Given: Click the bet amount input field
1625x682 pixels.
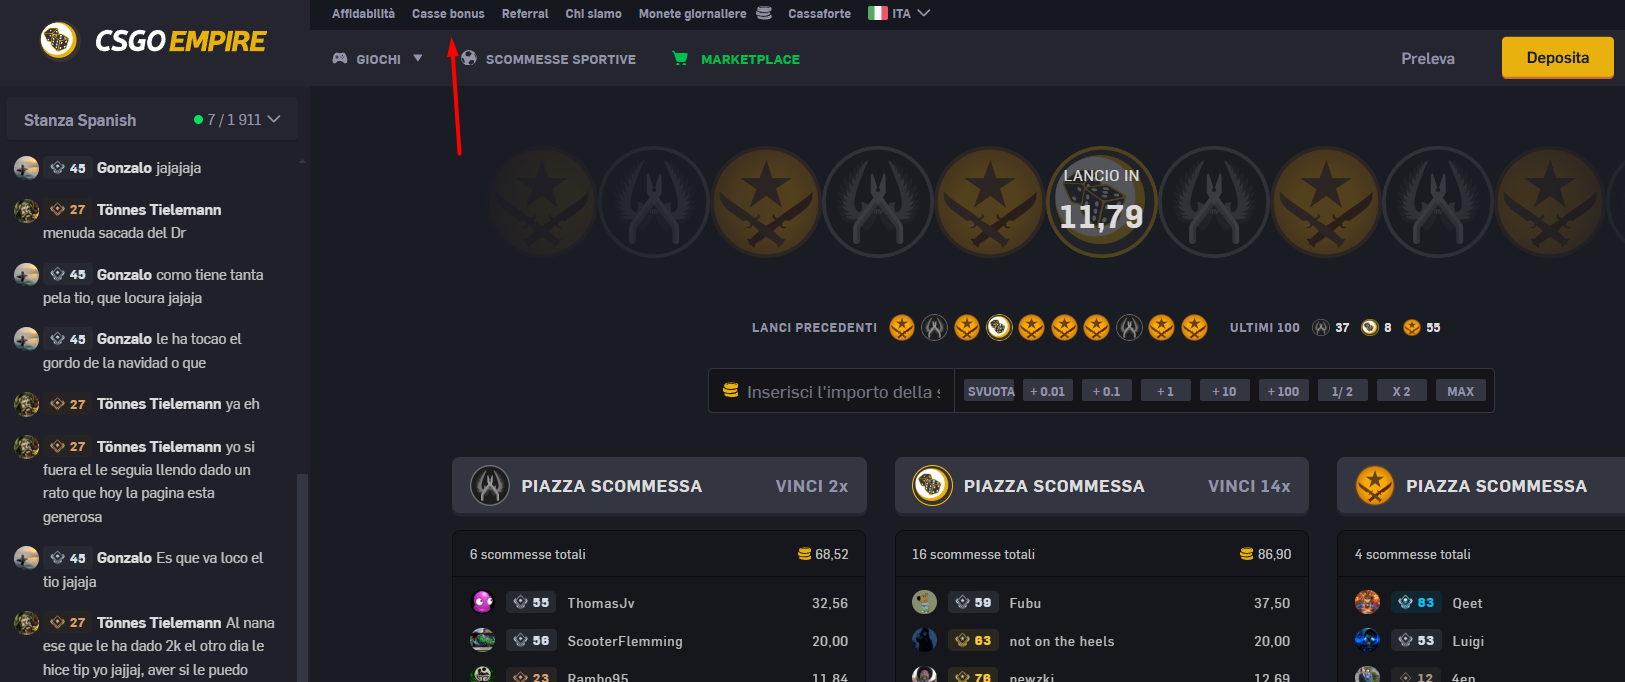Looking at the screenshot, I should 842,392.
